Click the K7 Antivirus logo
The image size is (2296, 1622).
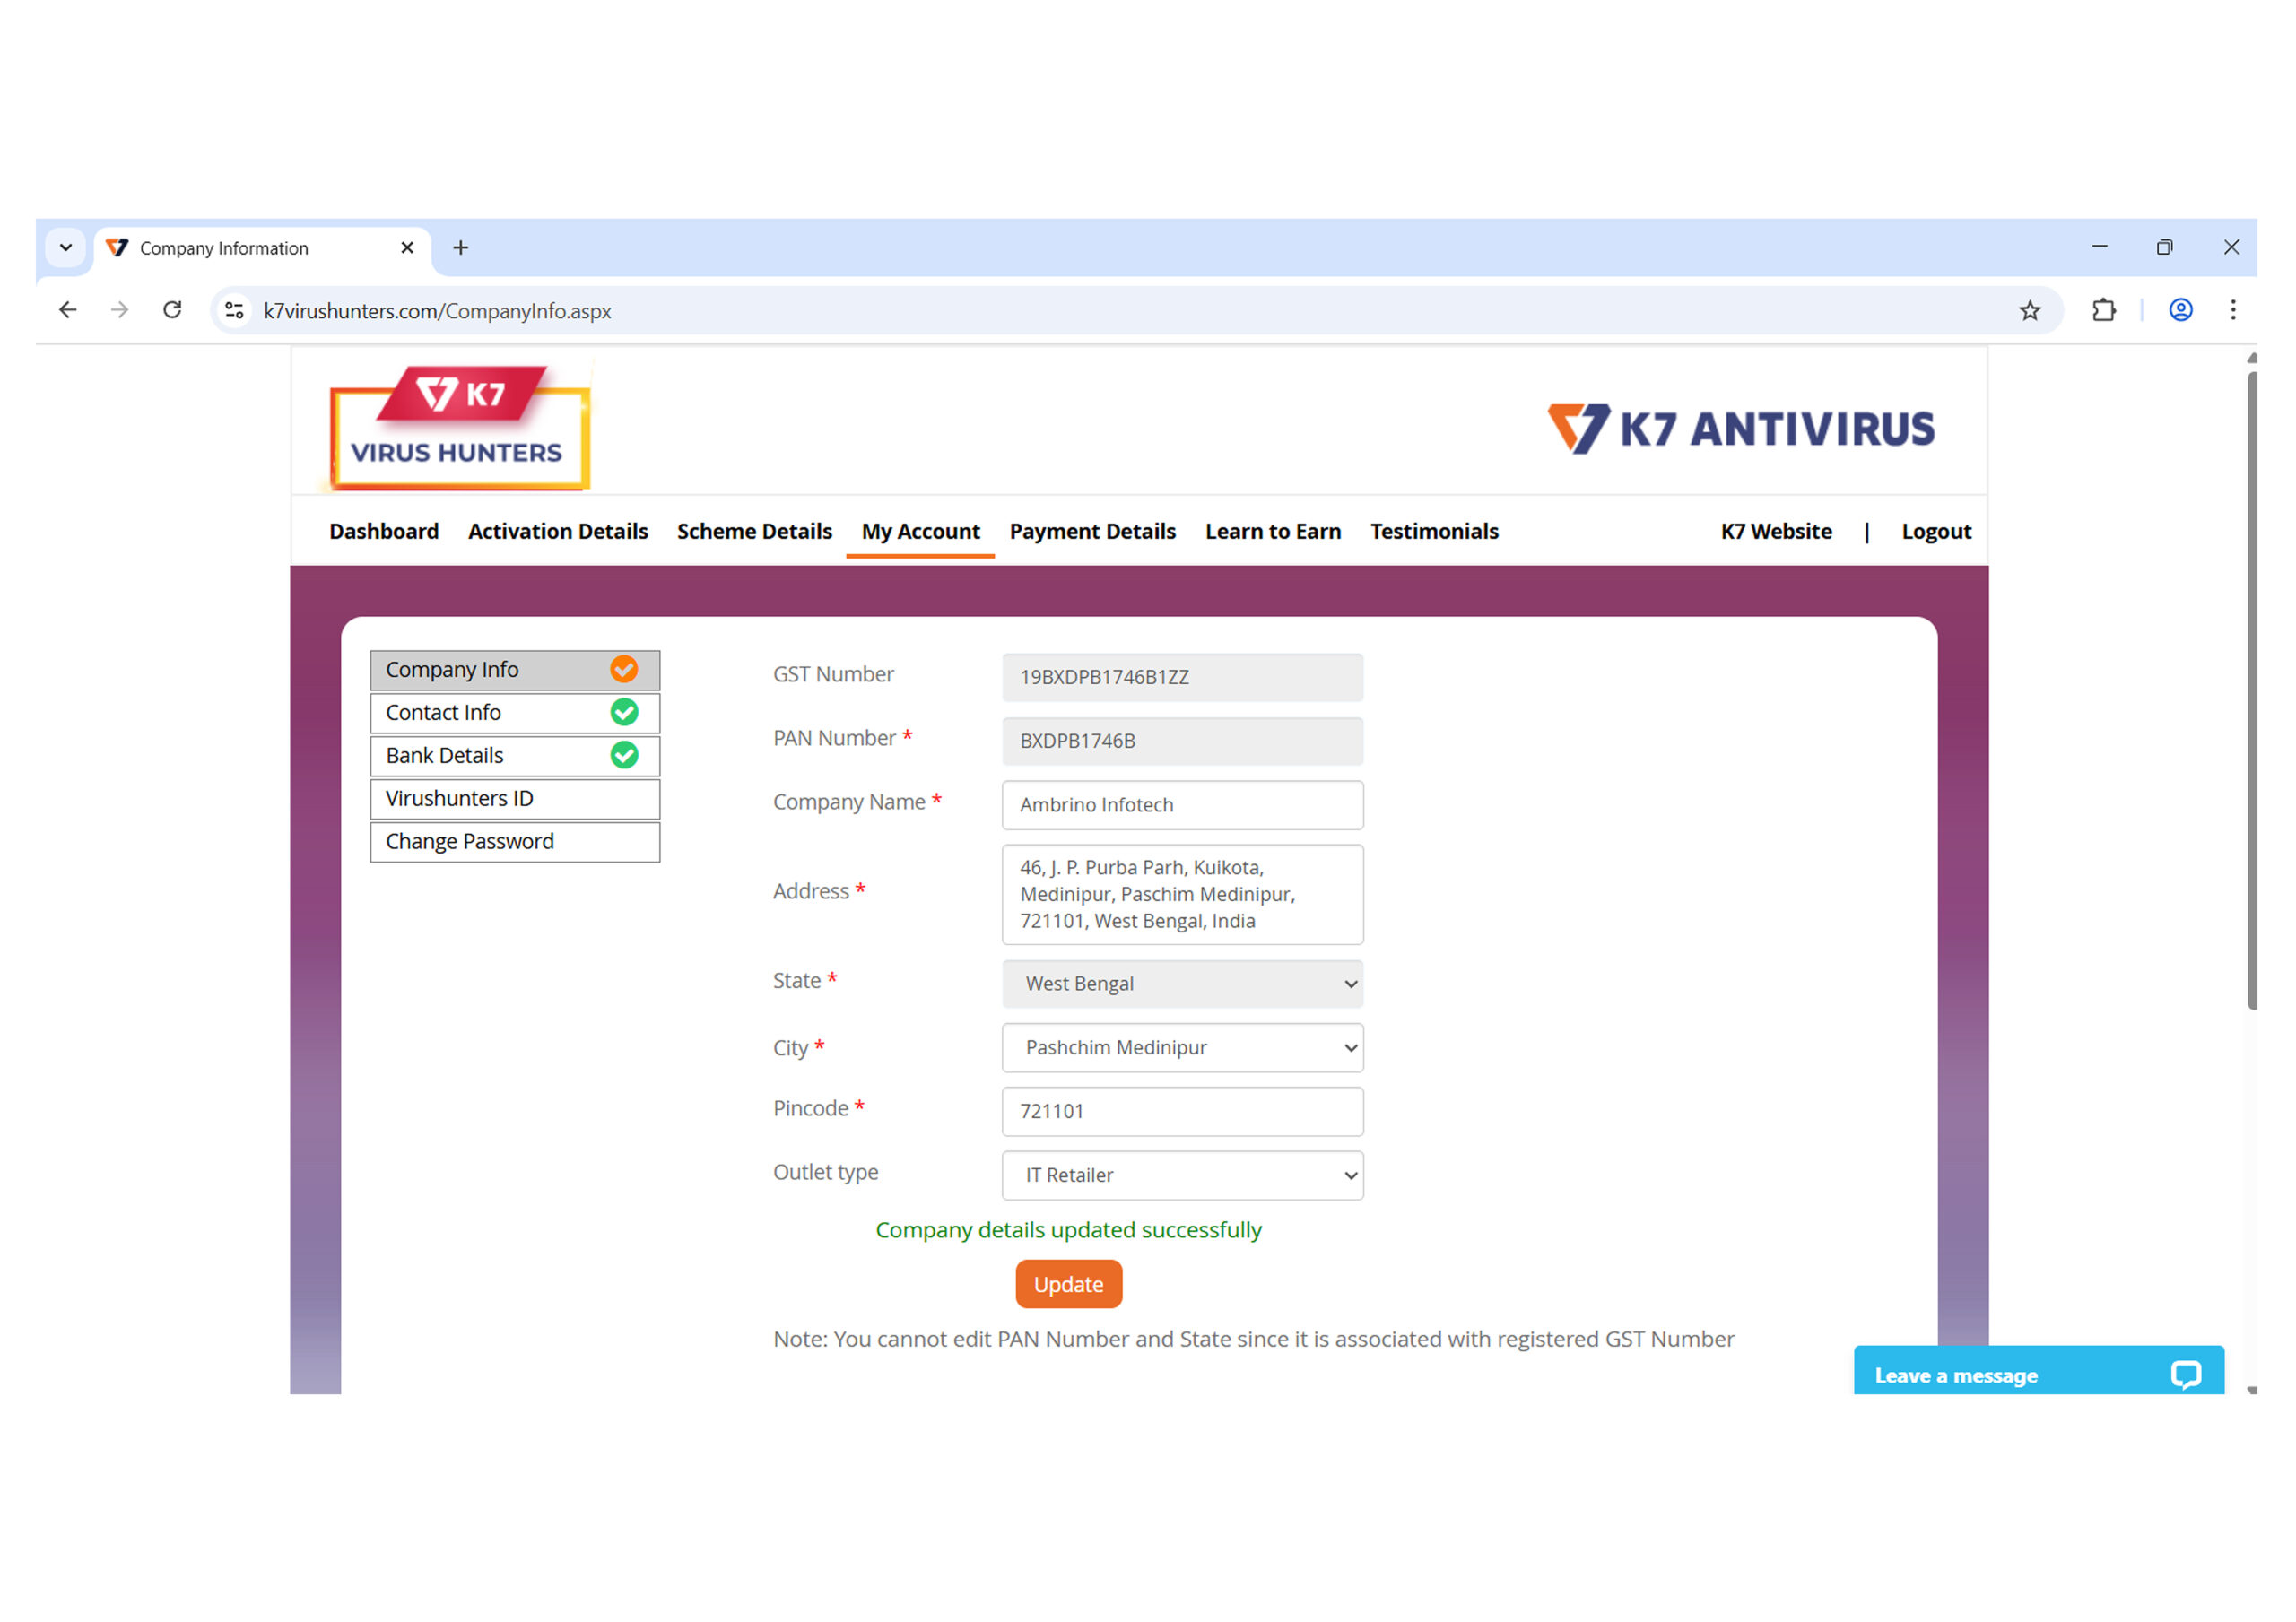[x=1740, y=429]
